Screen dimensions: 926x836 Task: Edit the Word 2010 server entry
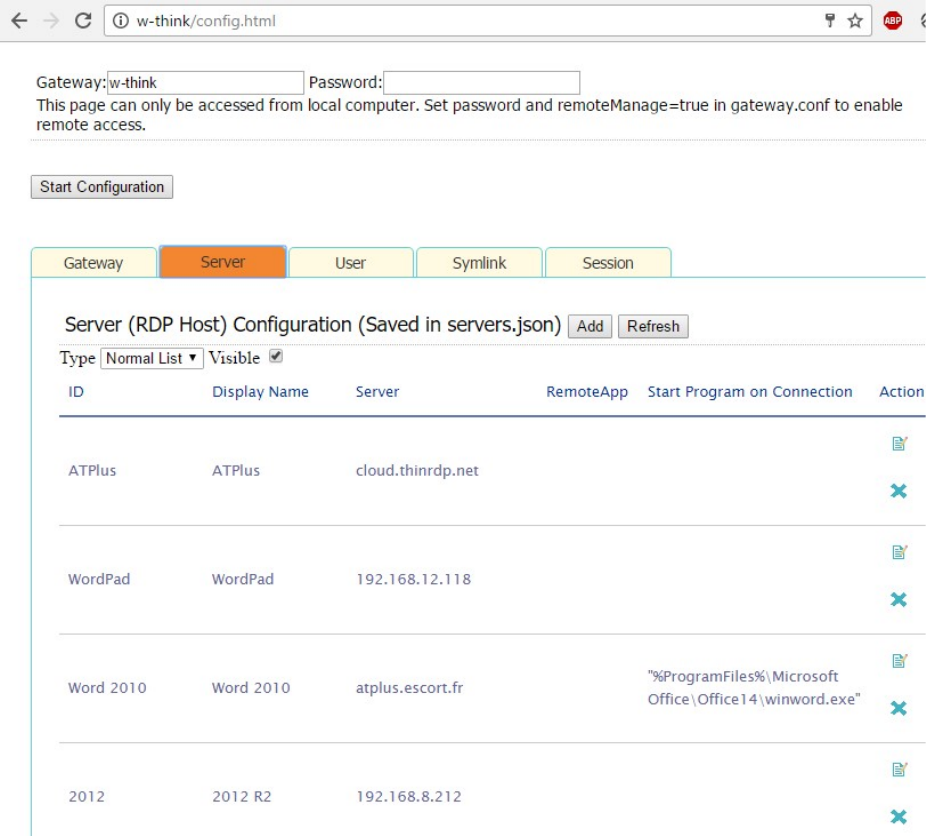click(898, 661)
